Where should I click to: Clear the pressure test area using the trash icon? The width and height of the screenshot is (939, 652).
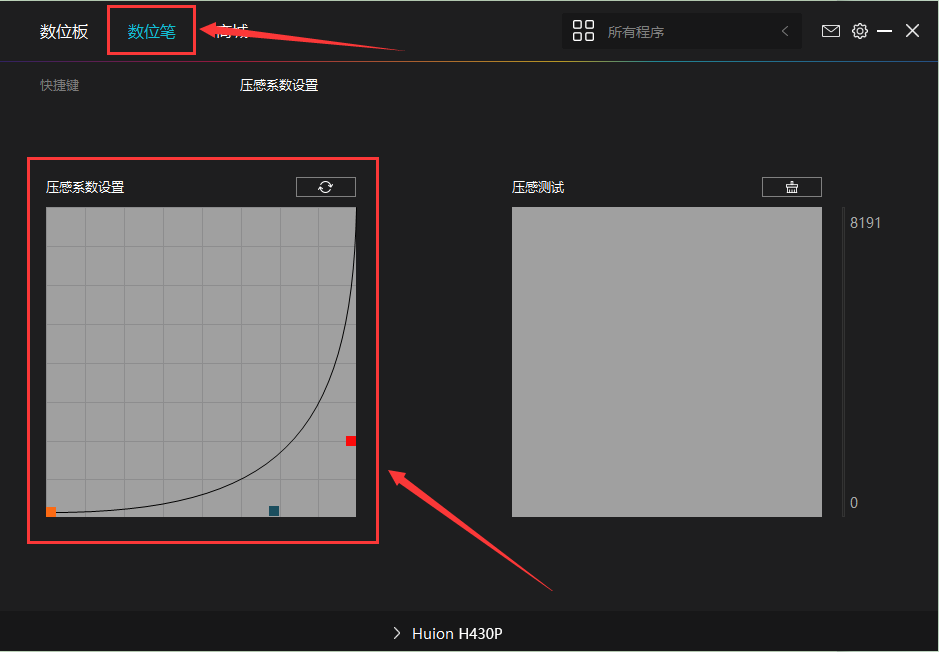coord(791,186)
